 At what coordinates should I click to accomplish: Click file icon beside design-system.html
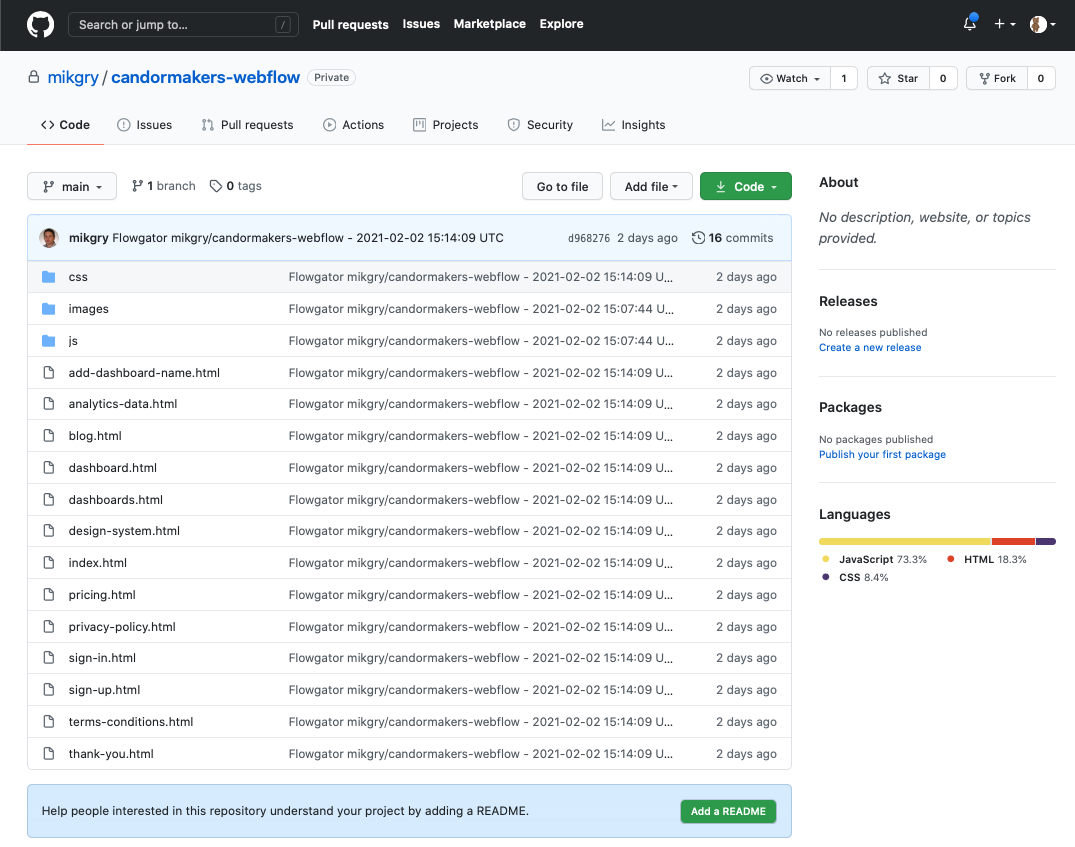(x=49, y=531)
